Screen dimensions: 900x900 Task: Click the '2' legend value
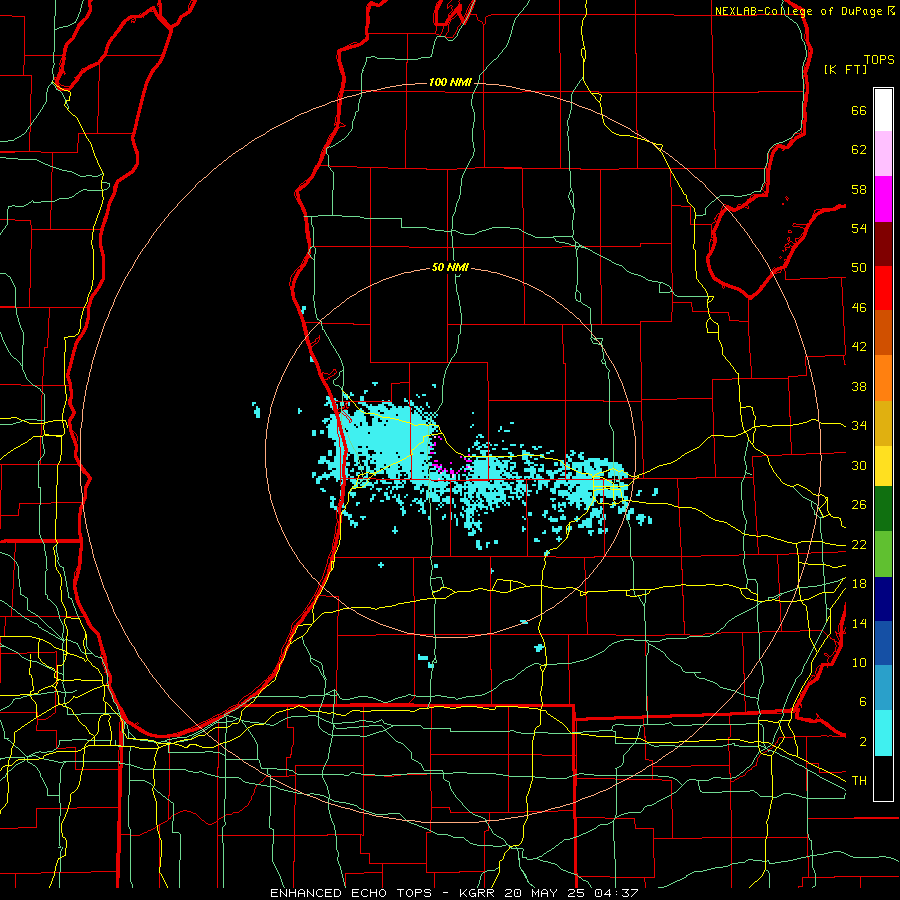pyautogui.click(x=862, y=742)
